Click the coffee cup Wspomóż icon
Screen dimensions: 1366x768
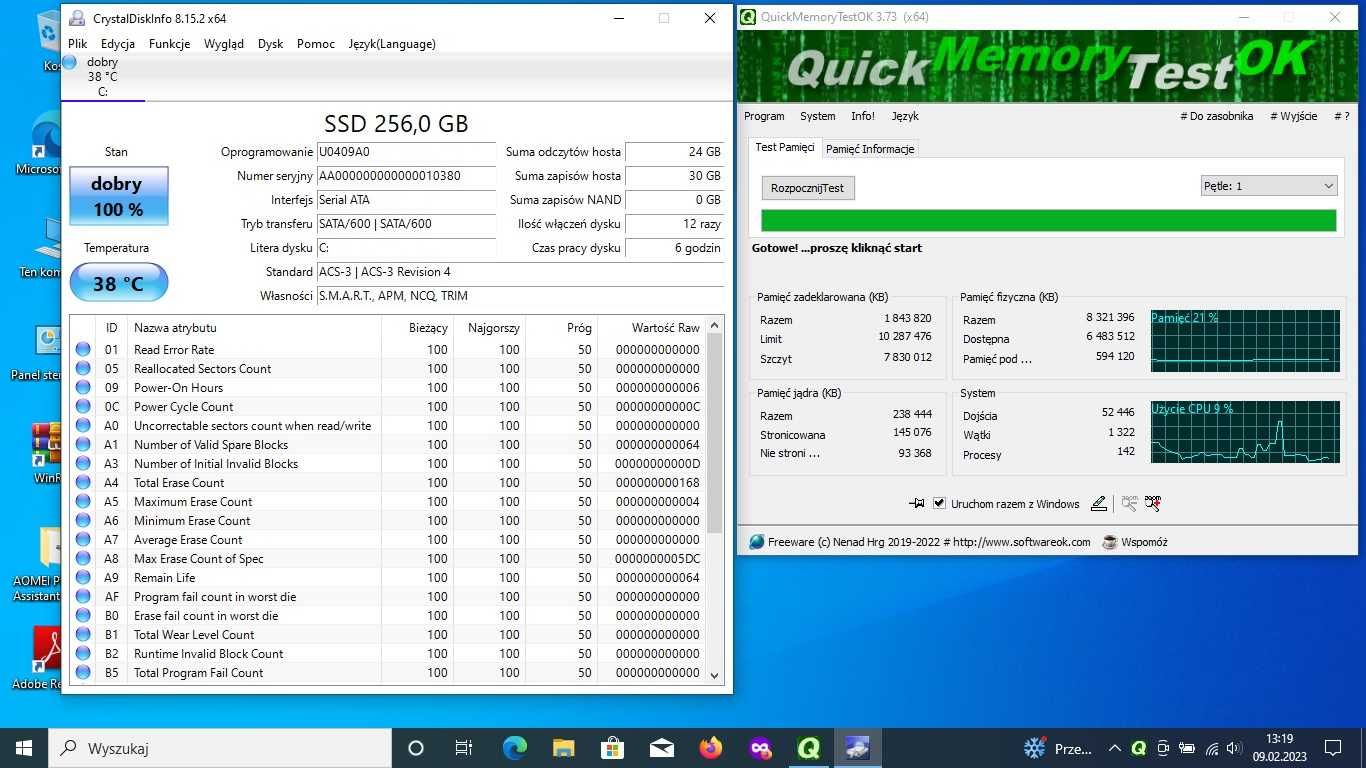(x=1109, y=542)
